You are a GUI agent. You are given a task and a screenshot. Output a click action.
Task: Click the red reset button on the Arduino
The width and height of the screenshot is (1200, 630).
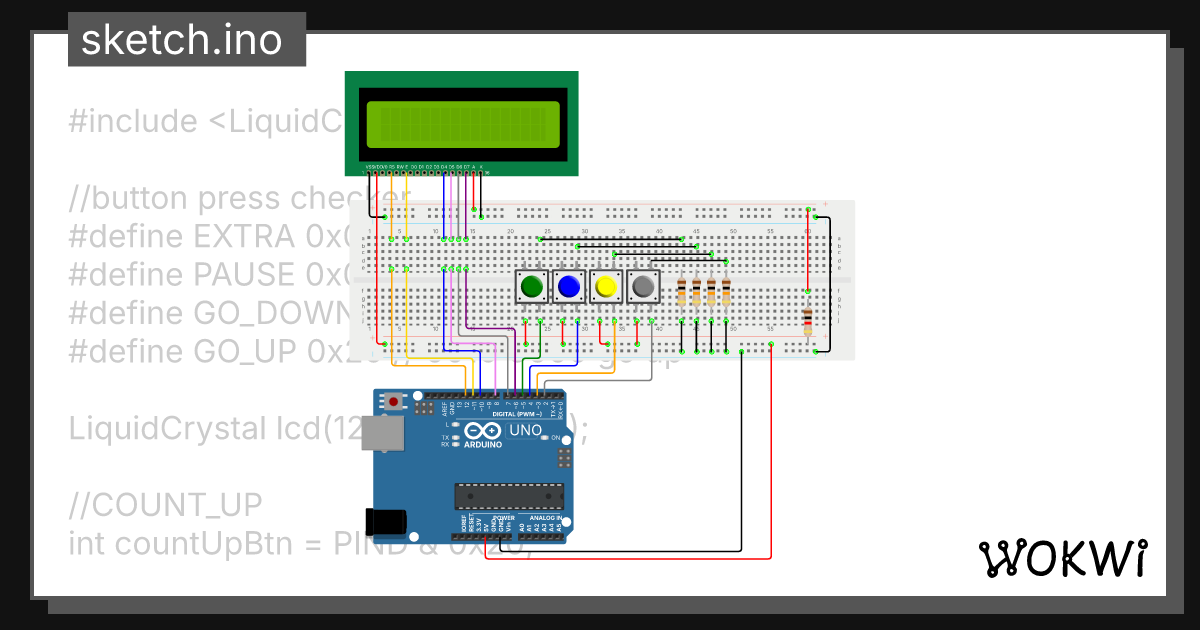tap(395, 402)
